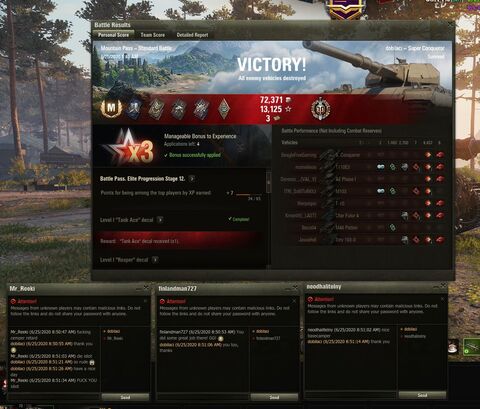Send message in Mr_Rooki chat window
480x409 pixels.
pyautogui.click(x=125, y=397)
